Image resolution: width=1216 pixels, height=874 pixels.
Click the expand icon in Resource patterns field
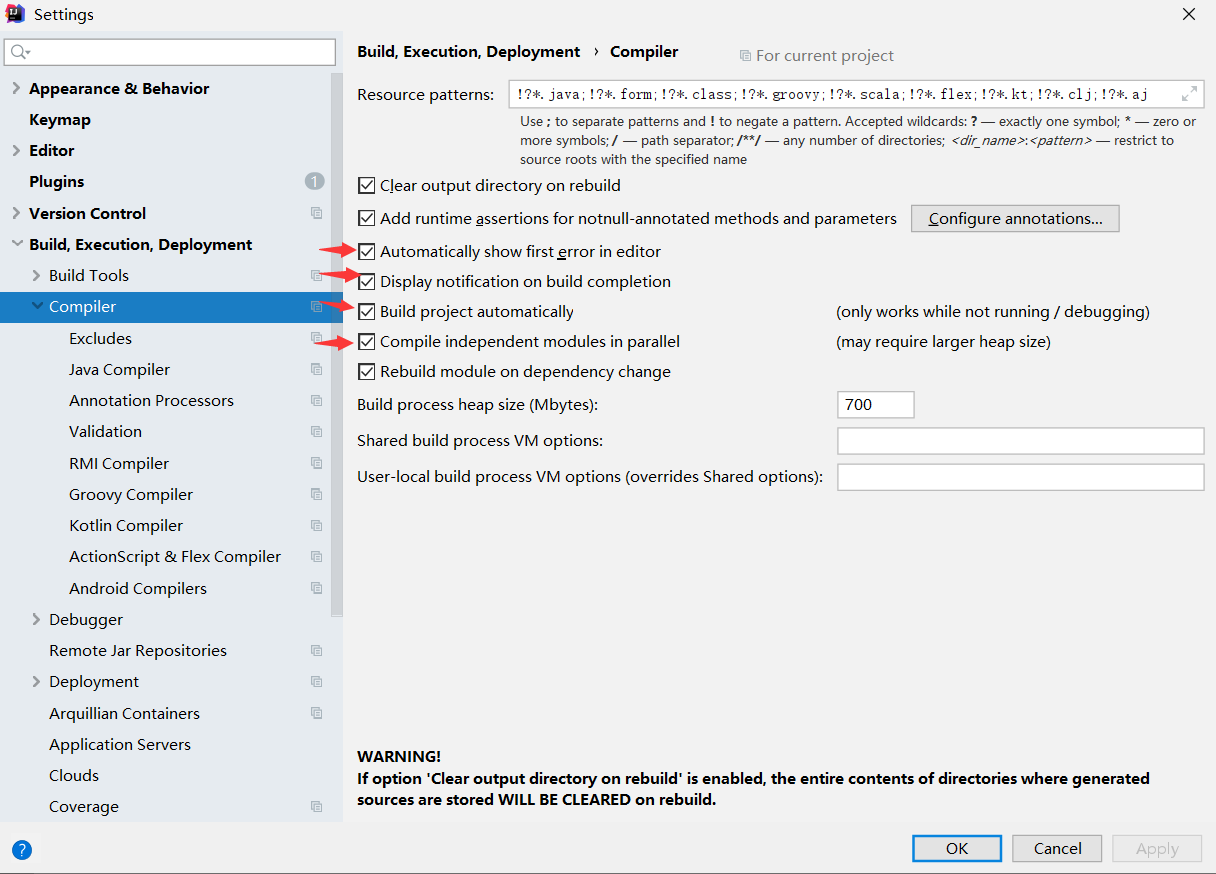coord(1189,94)
